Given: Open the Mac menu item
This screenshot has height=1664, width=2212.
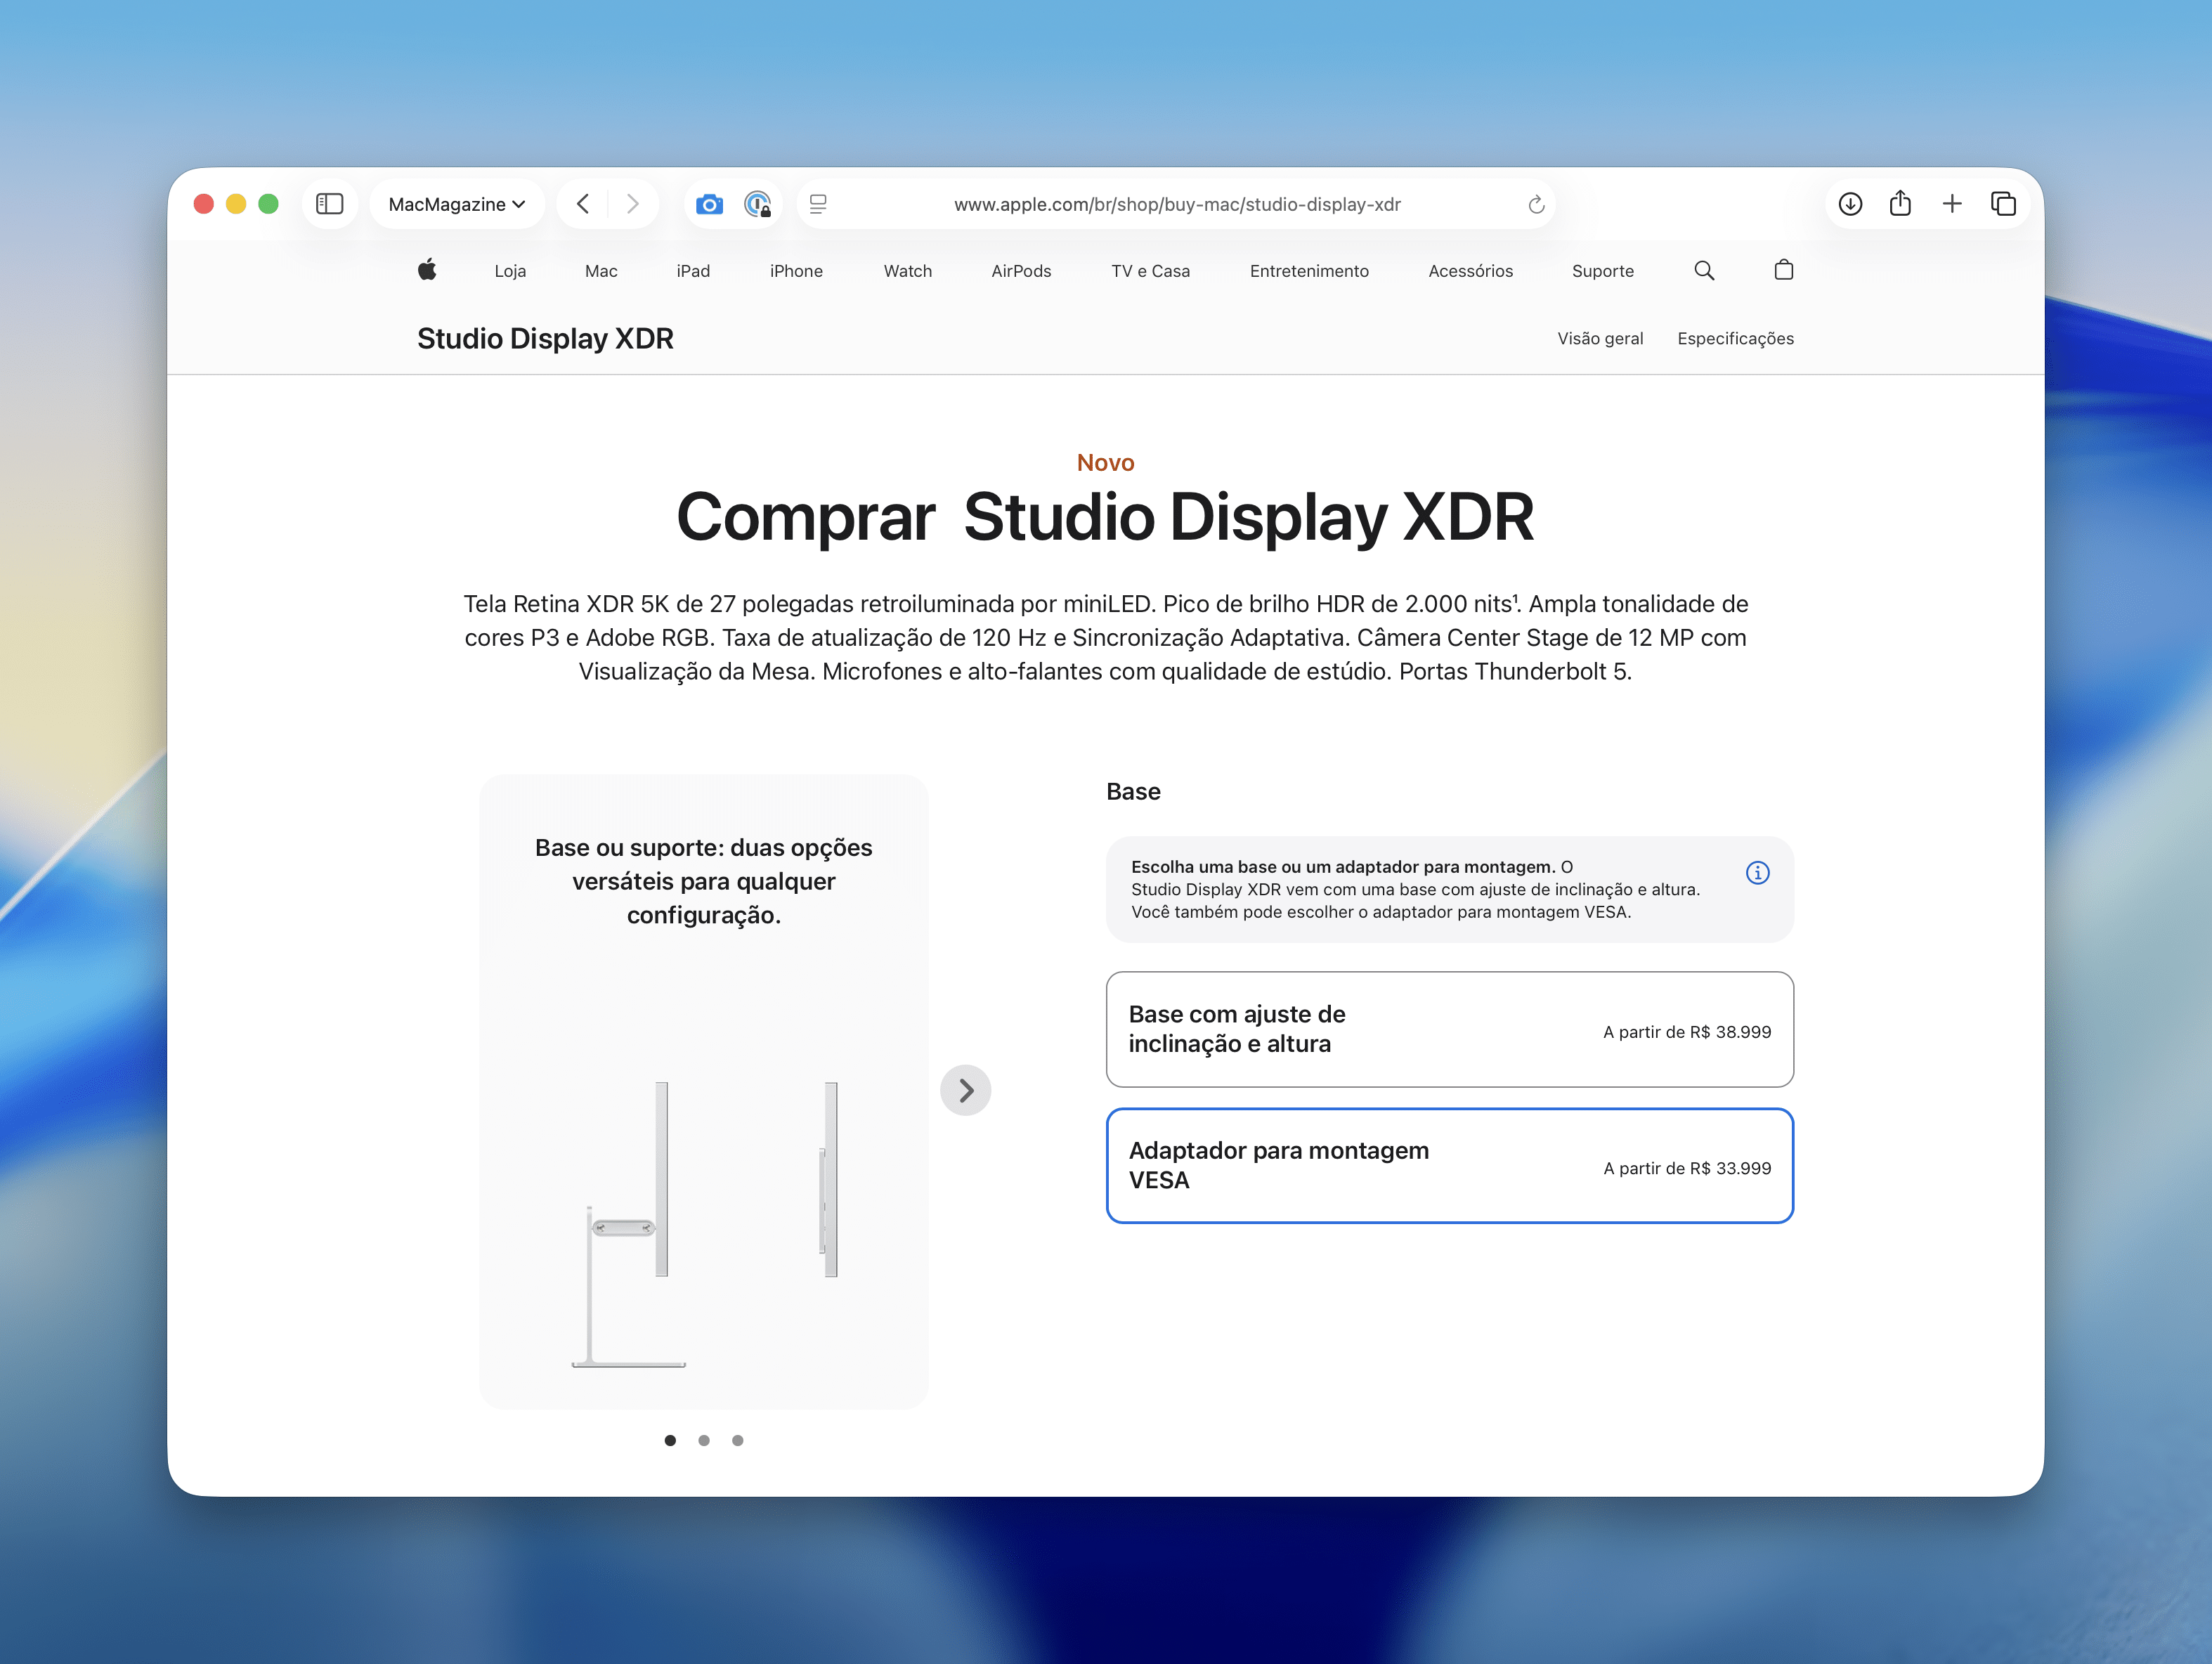Looking at the screenshot, I should (600, 271).
